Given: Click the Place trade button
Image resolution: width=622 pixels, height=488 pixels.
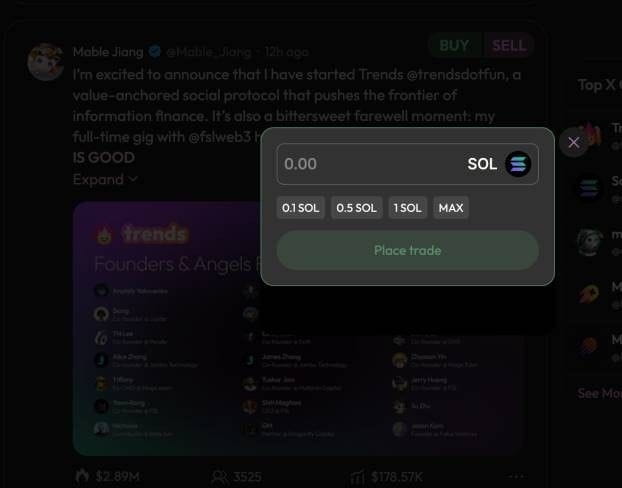Looking at the screenshot, I should [407, 250].
